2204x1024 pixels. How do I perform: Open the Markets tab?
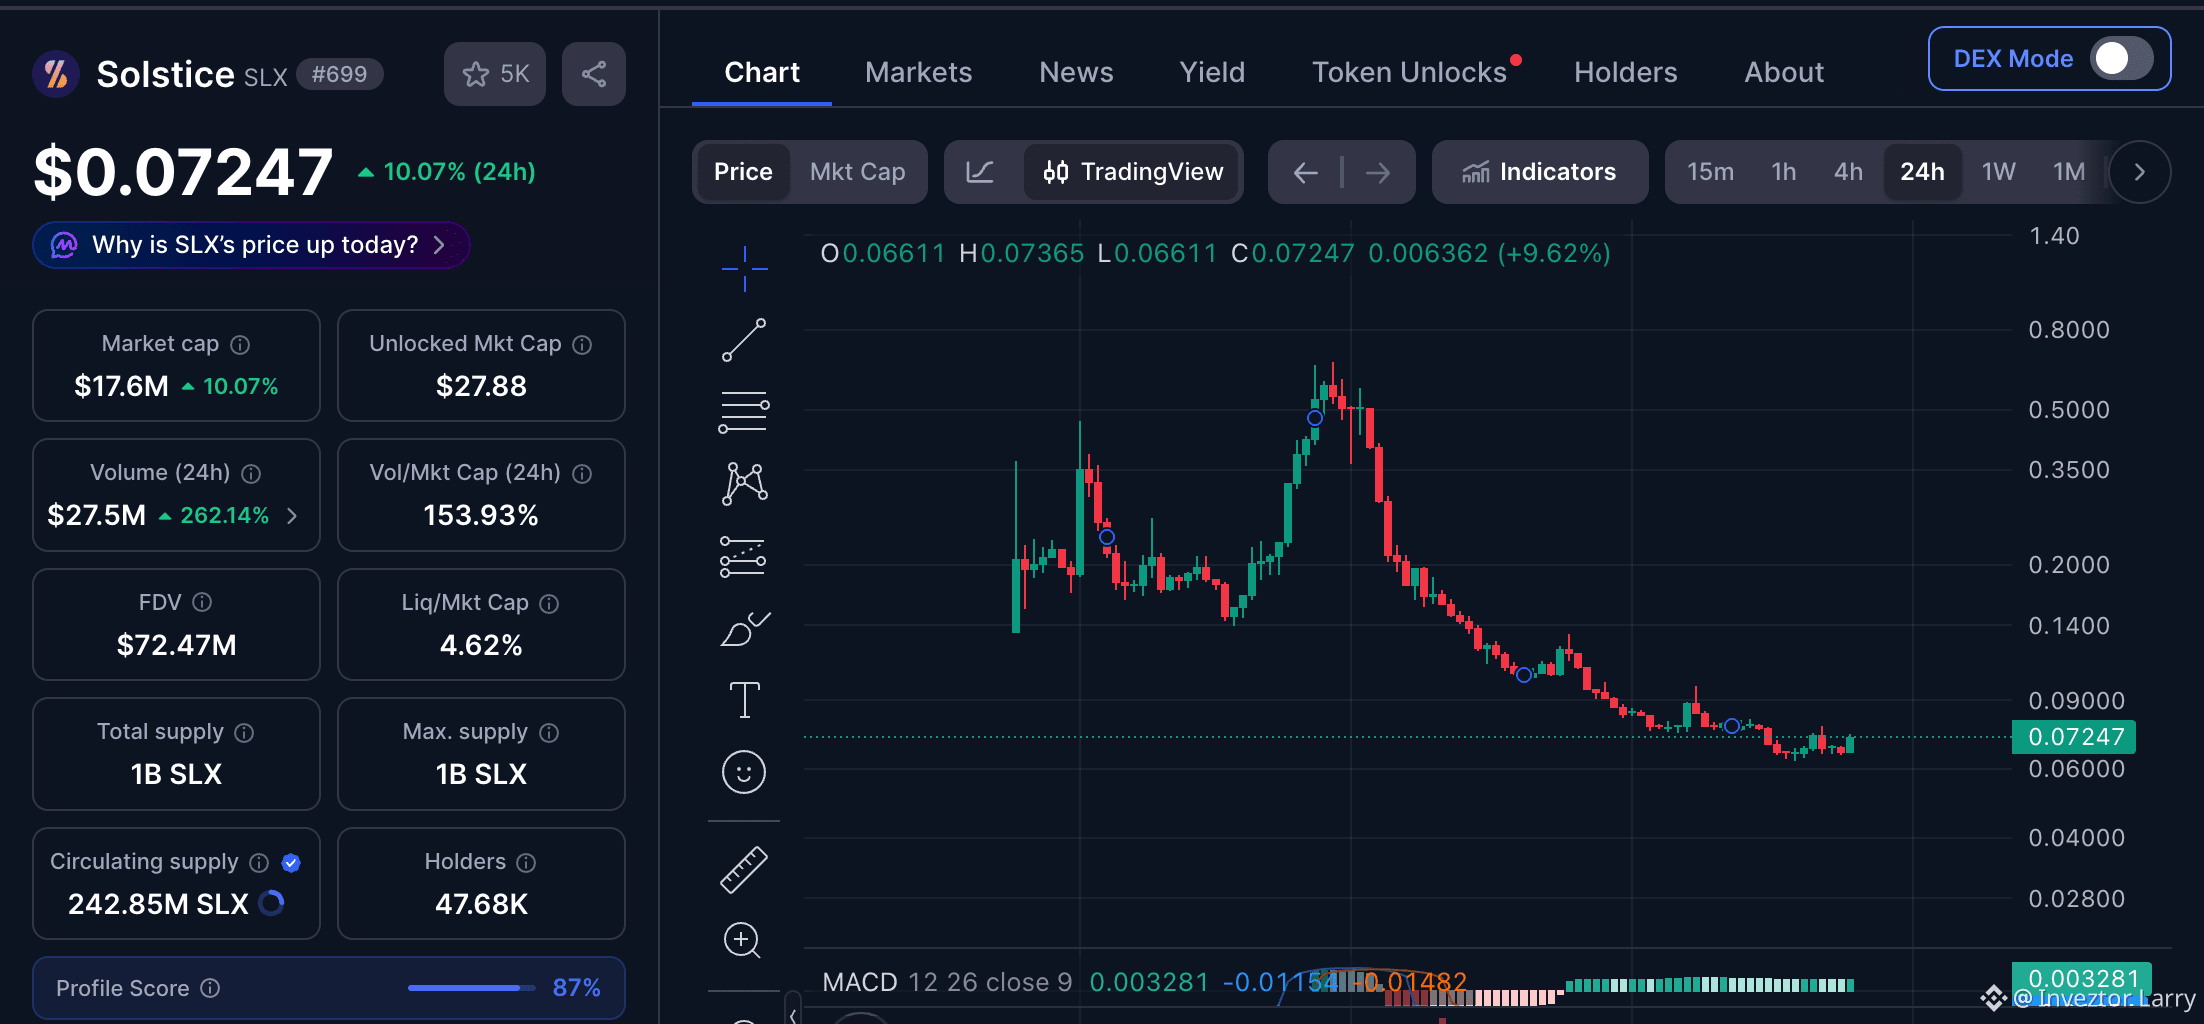pyautogui.click(x=918, y=72)
